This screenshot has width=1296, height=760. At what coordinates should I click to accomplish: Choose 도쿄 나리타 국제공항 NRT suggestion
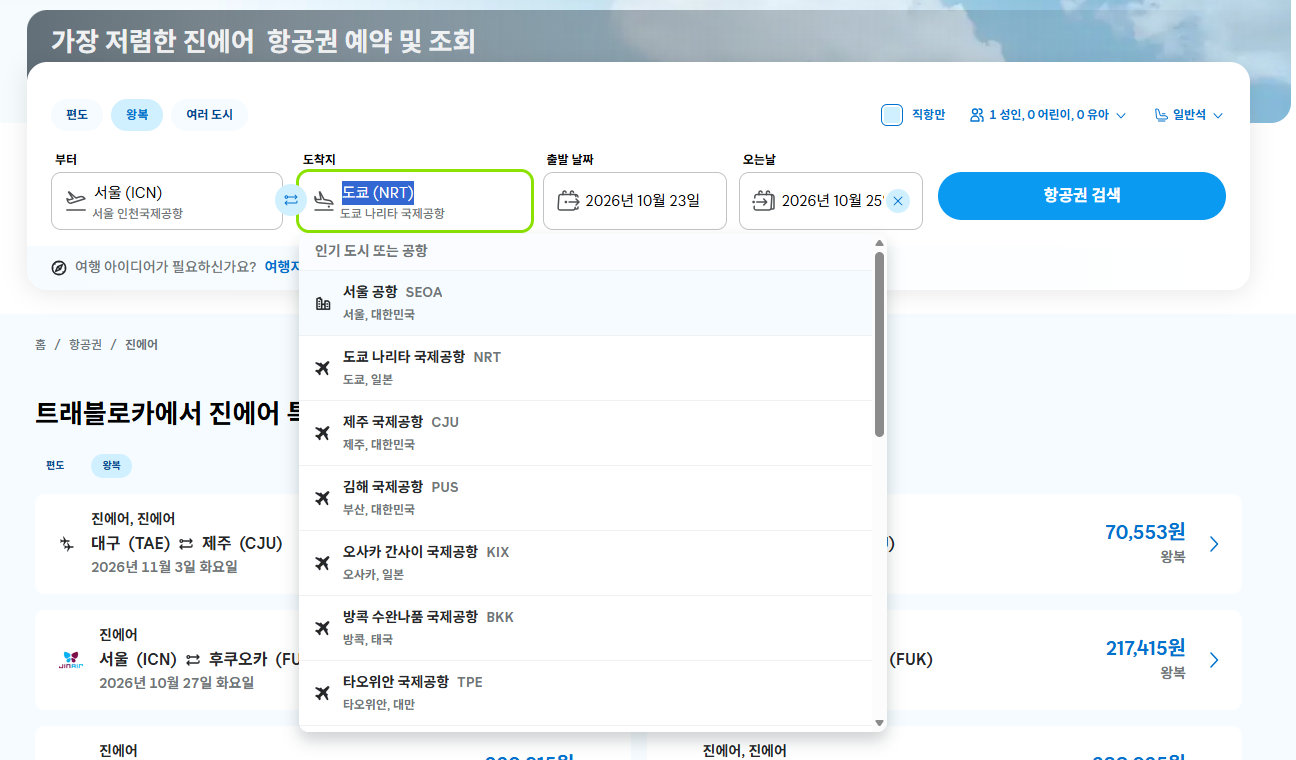[x=586, y=368]
